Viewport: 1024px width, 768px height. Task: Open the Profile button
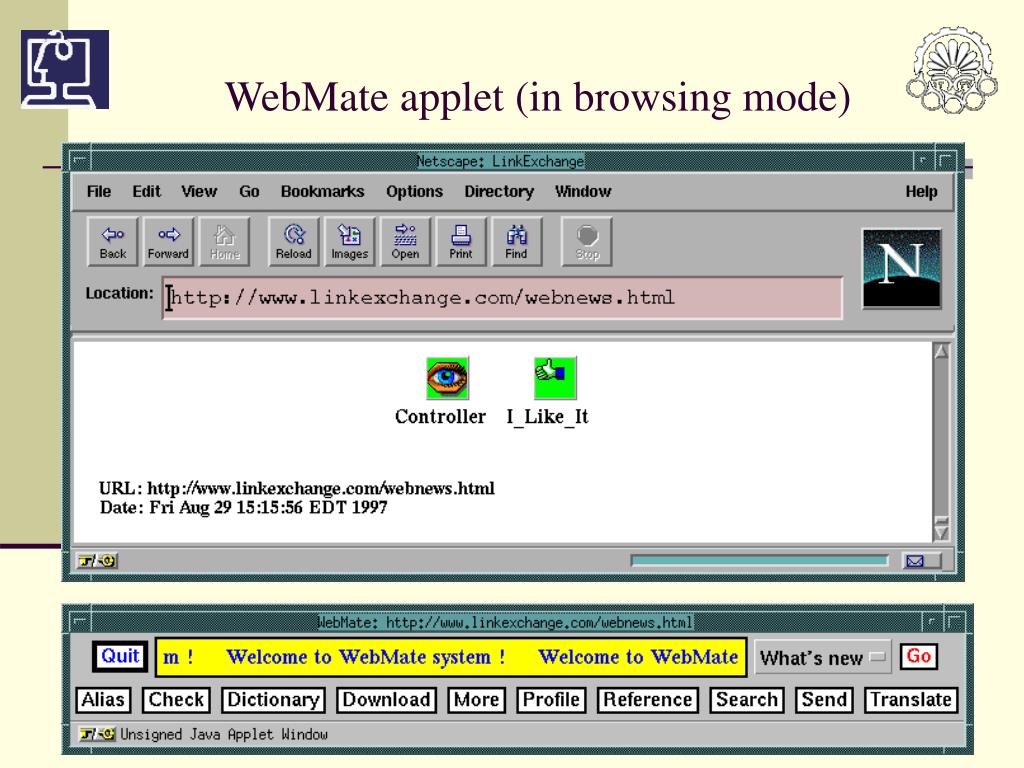pos(551,699)
